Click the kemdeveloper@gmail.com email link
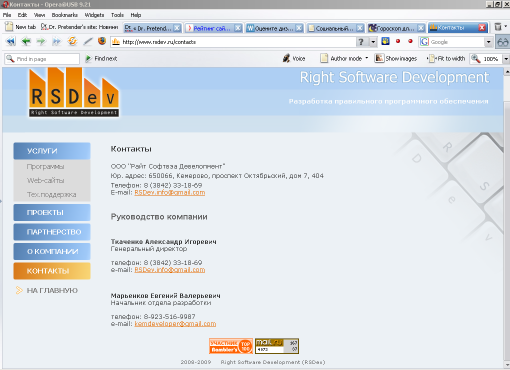510x370 pixels. click(x=175, y=324)
